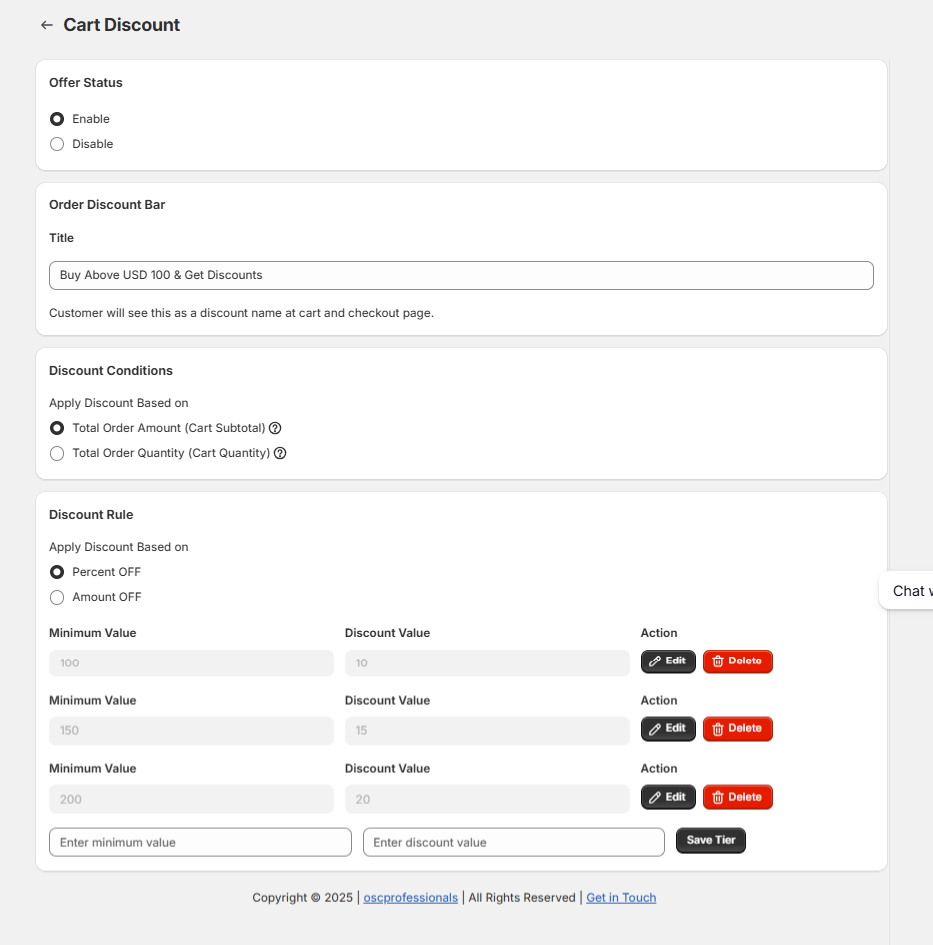Select the Percent OFF discount type
This screenshot has height=945, width=933.
tap(57, 572)
